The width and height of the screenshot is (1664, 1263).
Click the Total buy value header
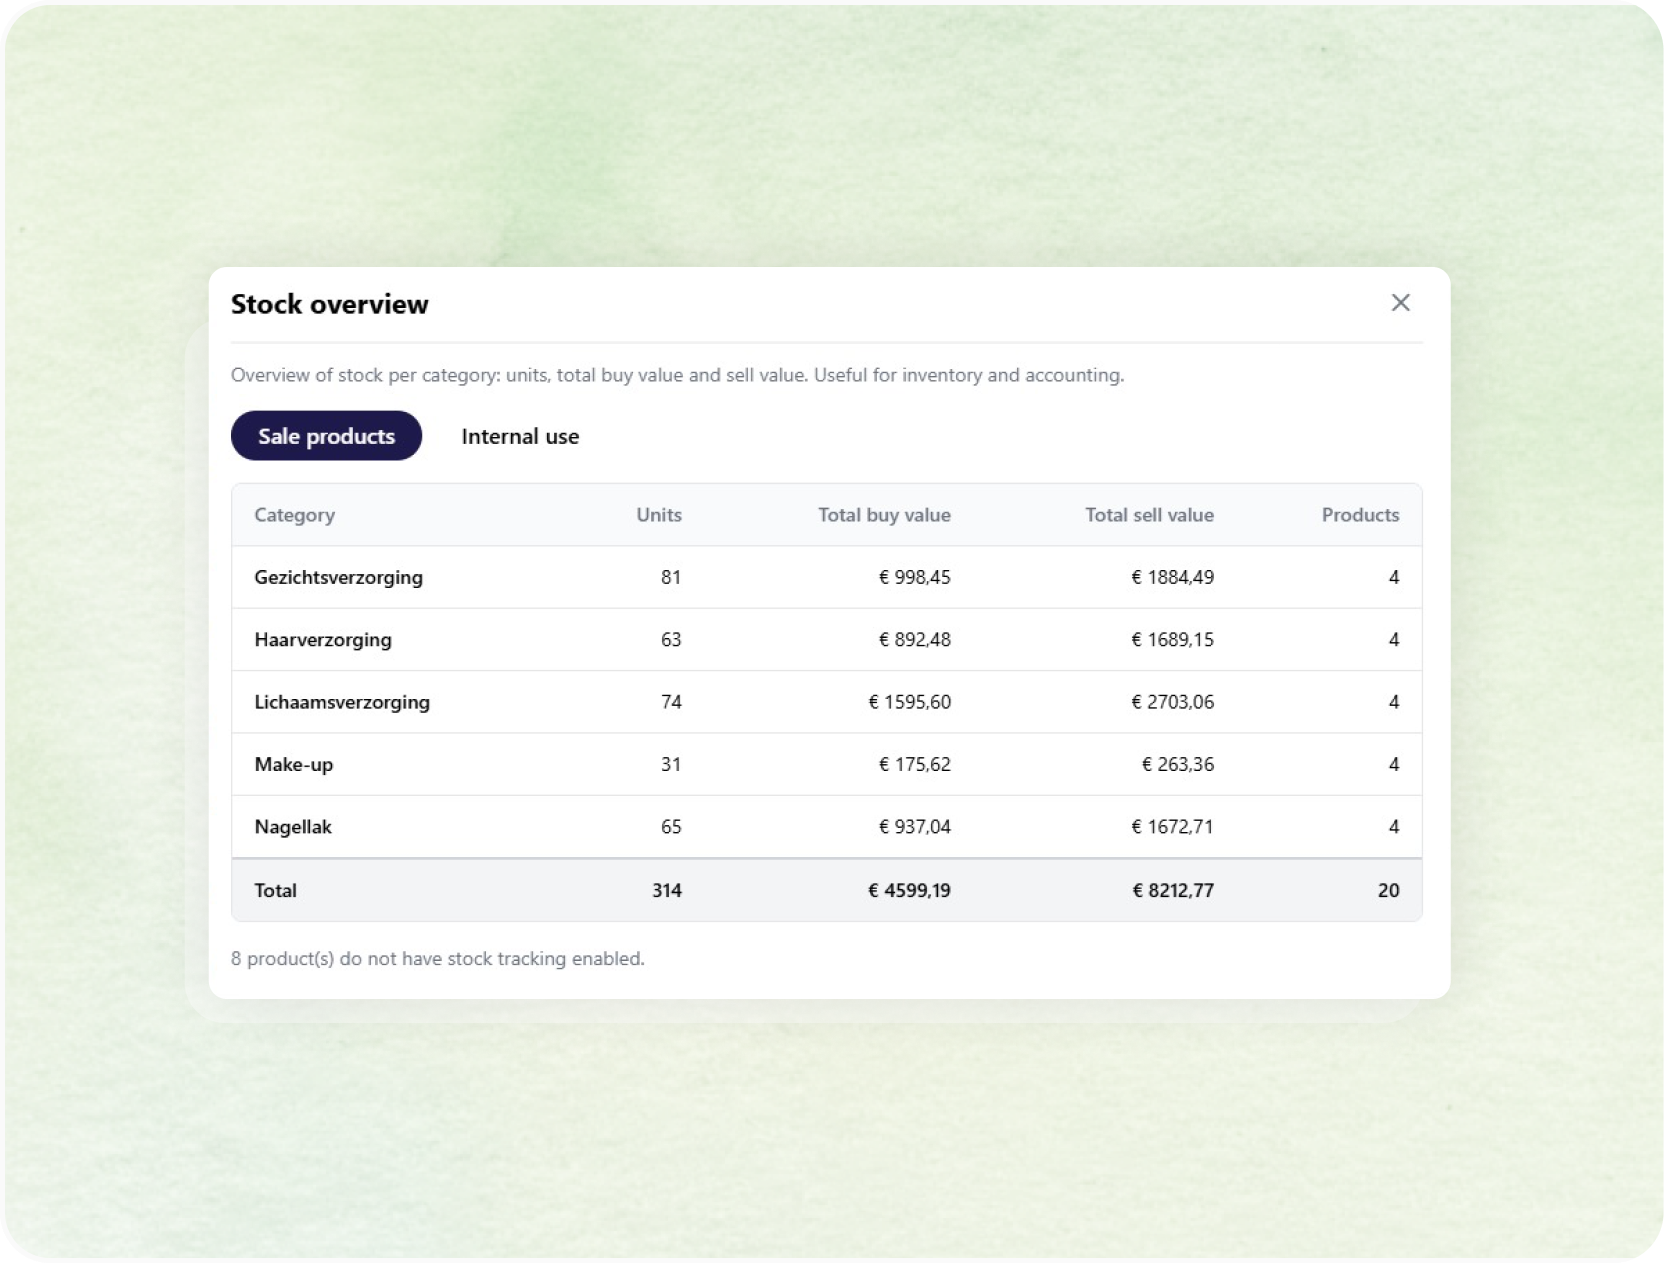click(884, 515)
